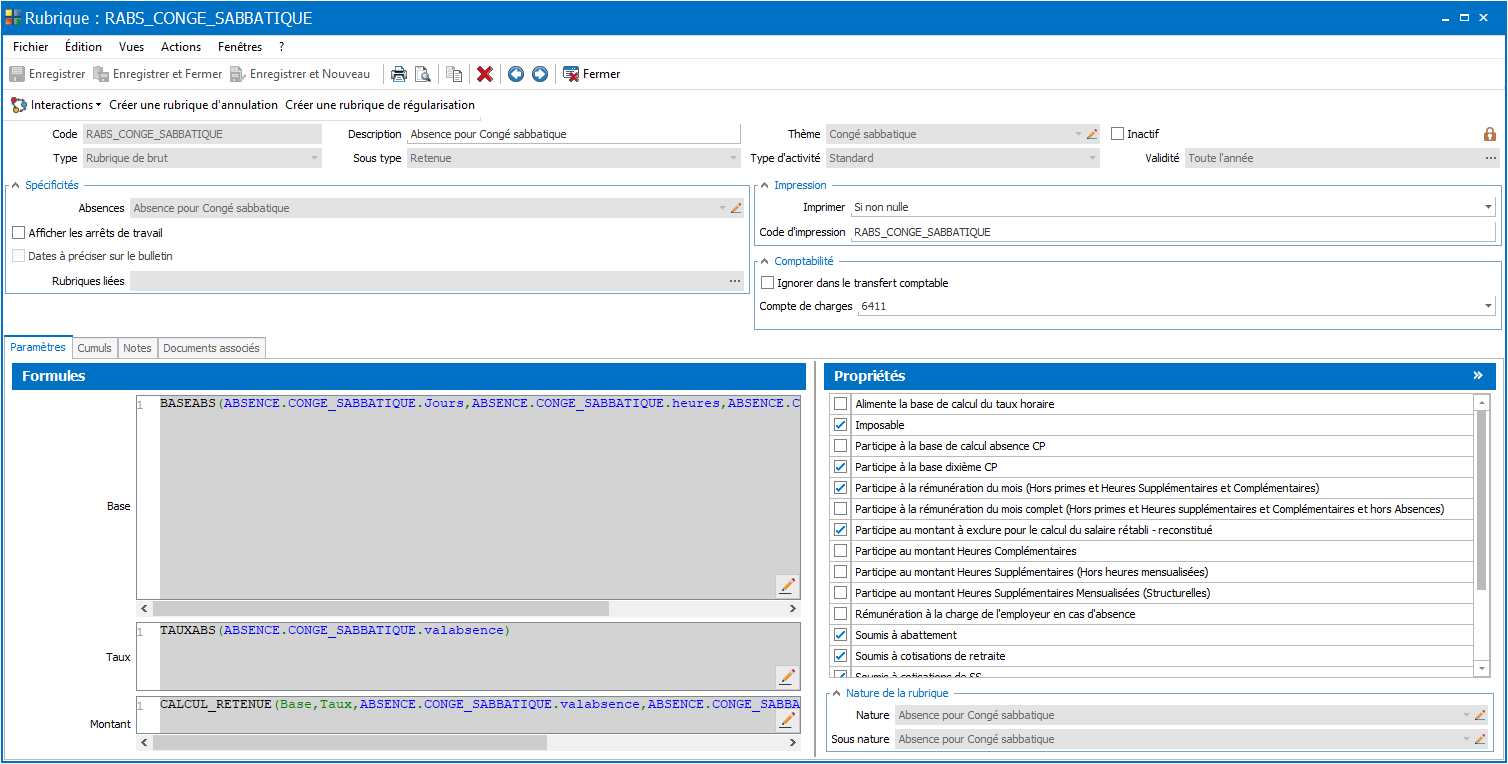Viewport: 1508px width, 764px height.
Task: Open the Sous type dropdown
Action: pos(733,158)
